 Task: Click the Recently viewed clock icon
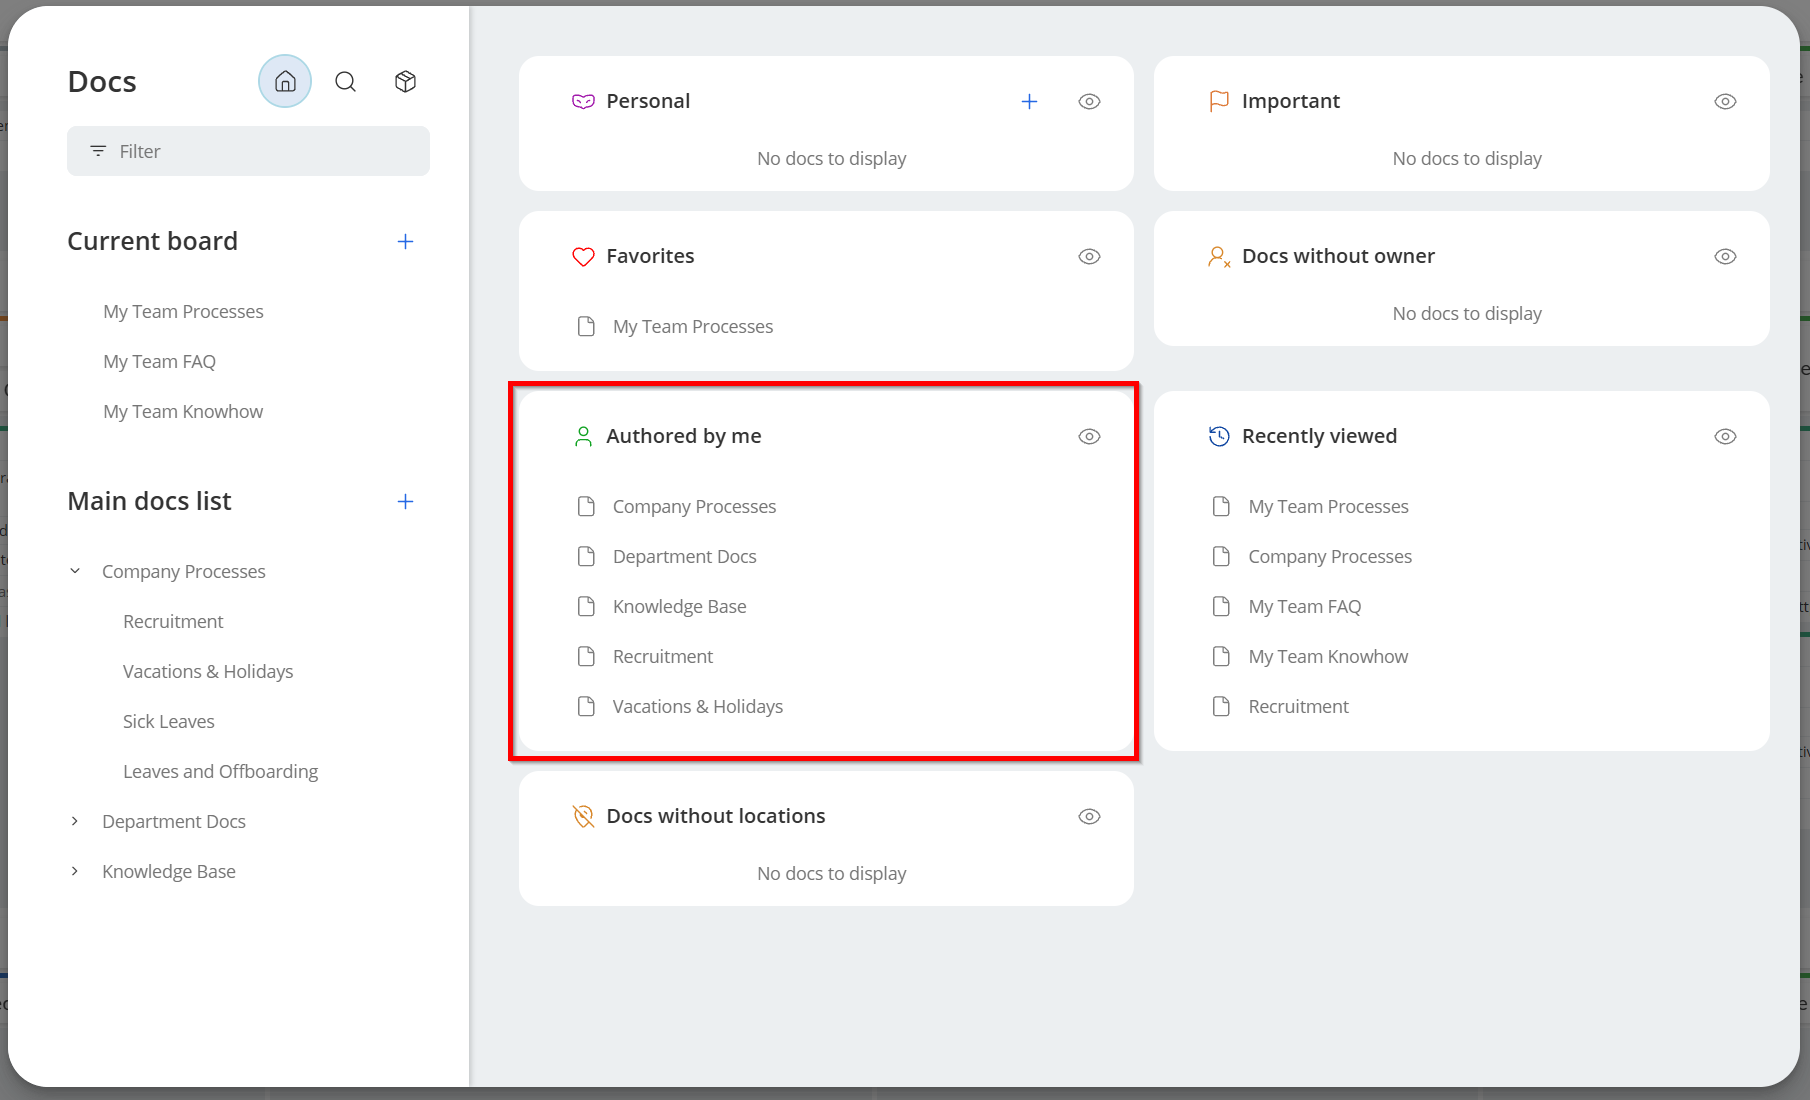tap(1219, 436)
